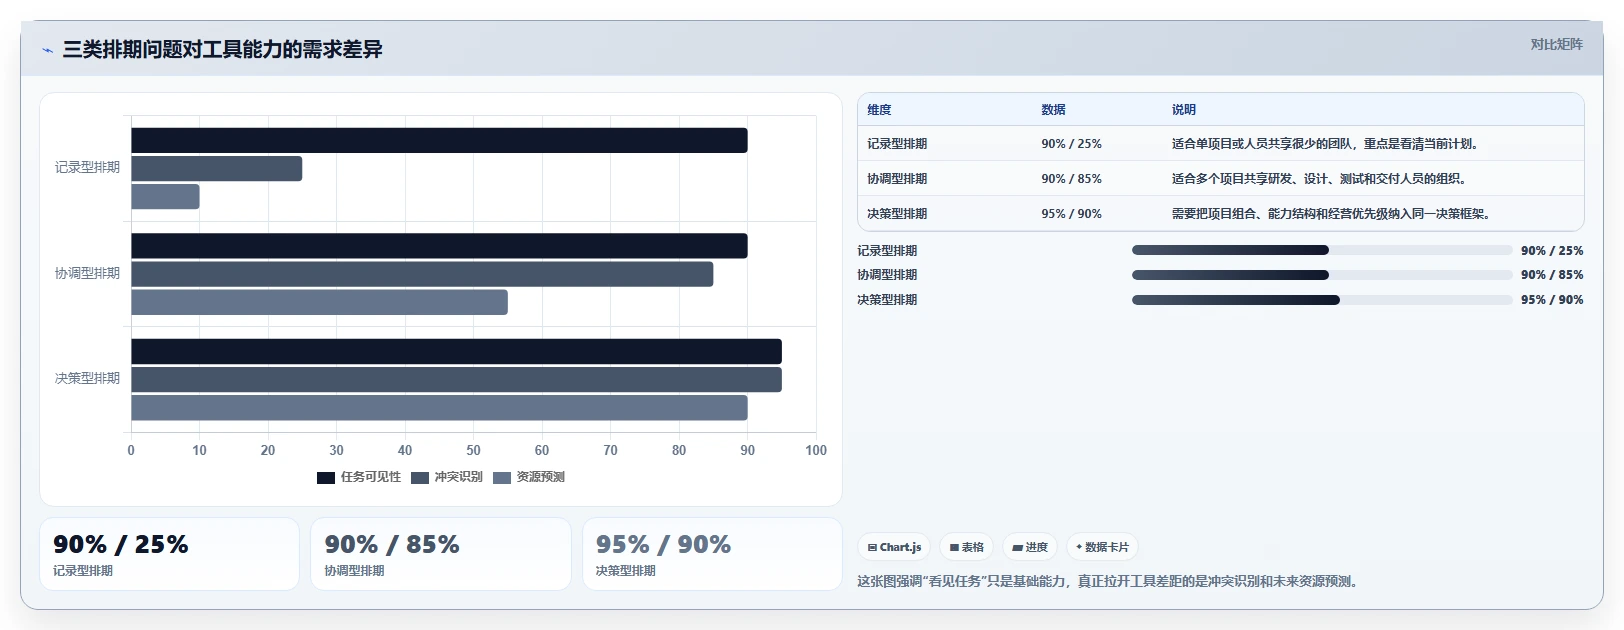This screenshot has height=630, width=1624.
Task: Toggle the 冲突识别 legend series
Action: coord(446,477)
